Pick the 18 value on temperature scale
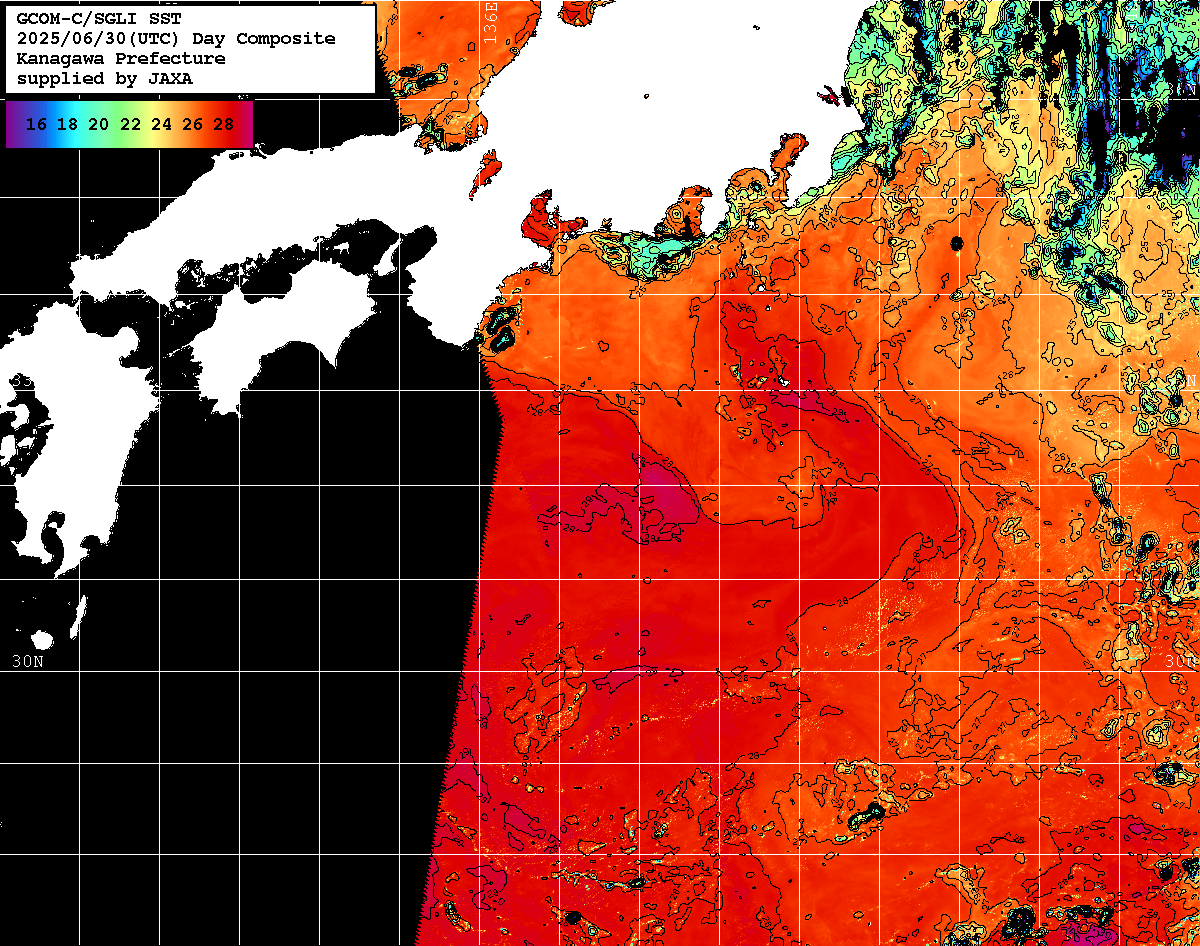 67,125
